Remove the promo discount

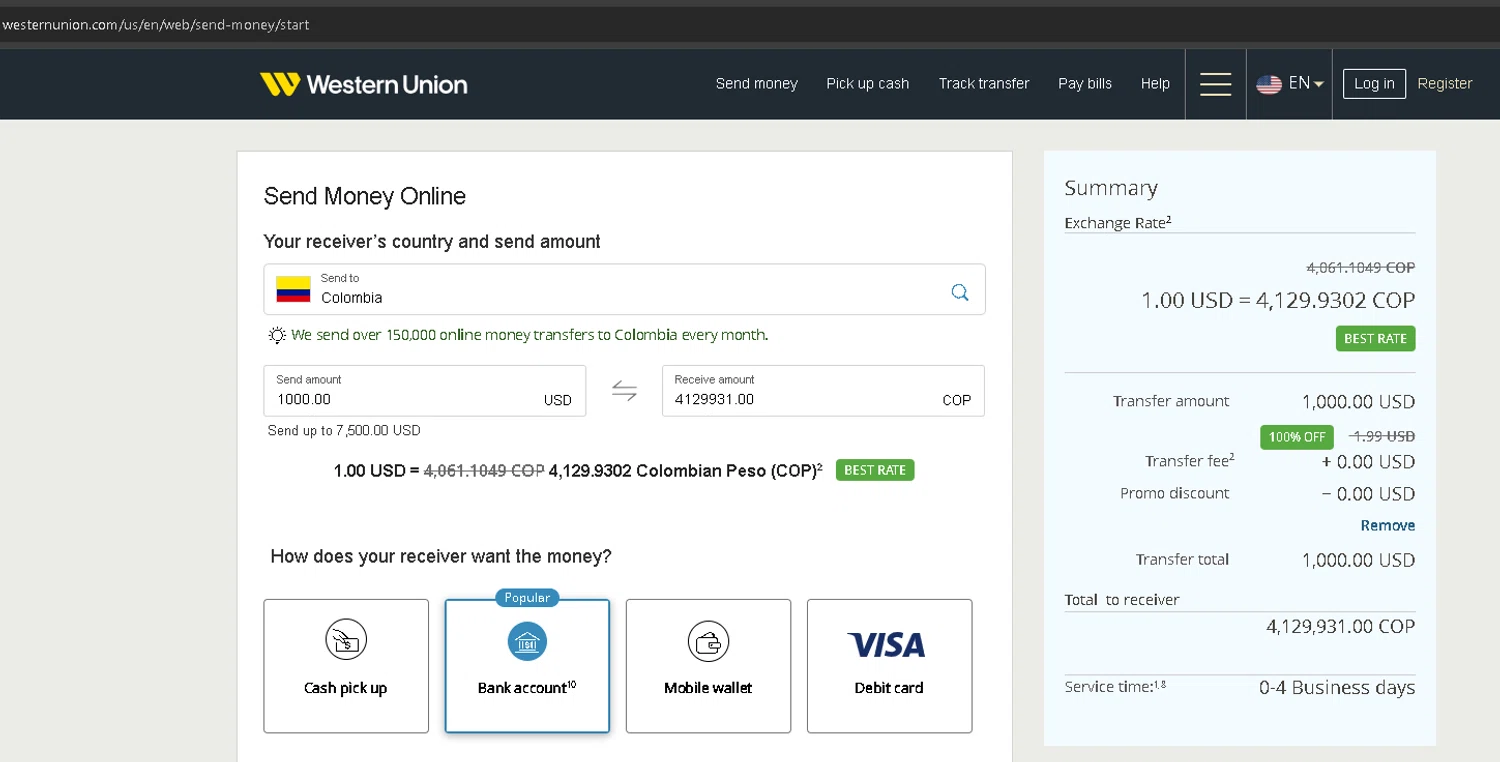pos(1388,525)
